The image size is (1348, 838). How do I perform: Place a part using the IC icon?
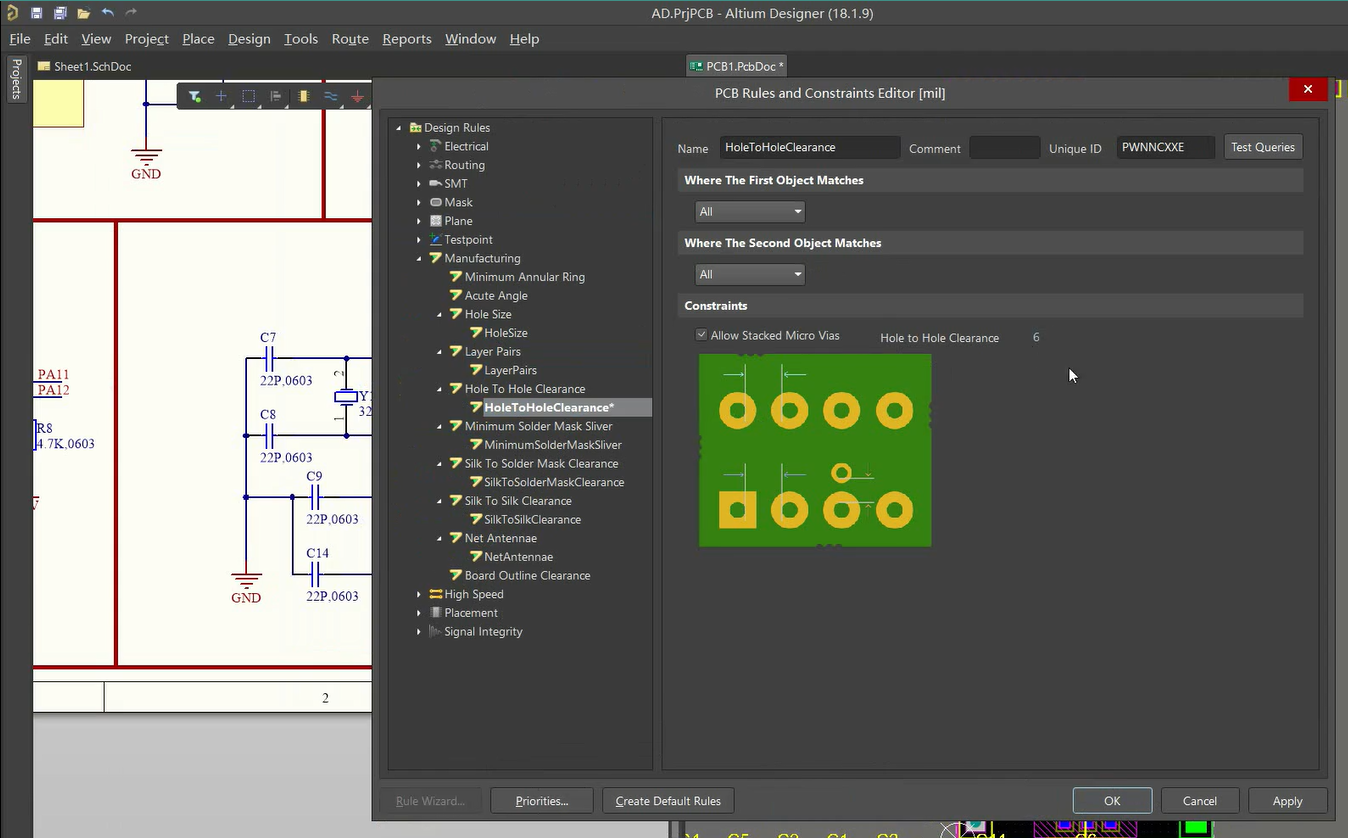click(304, 96)
